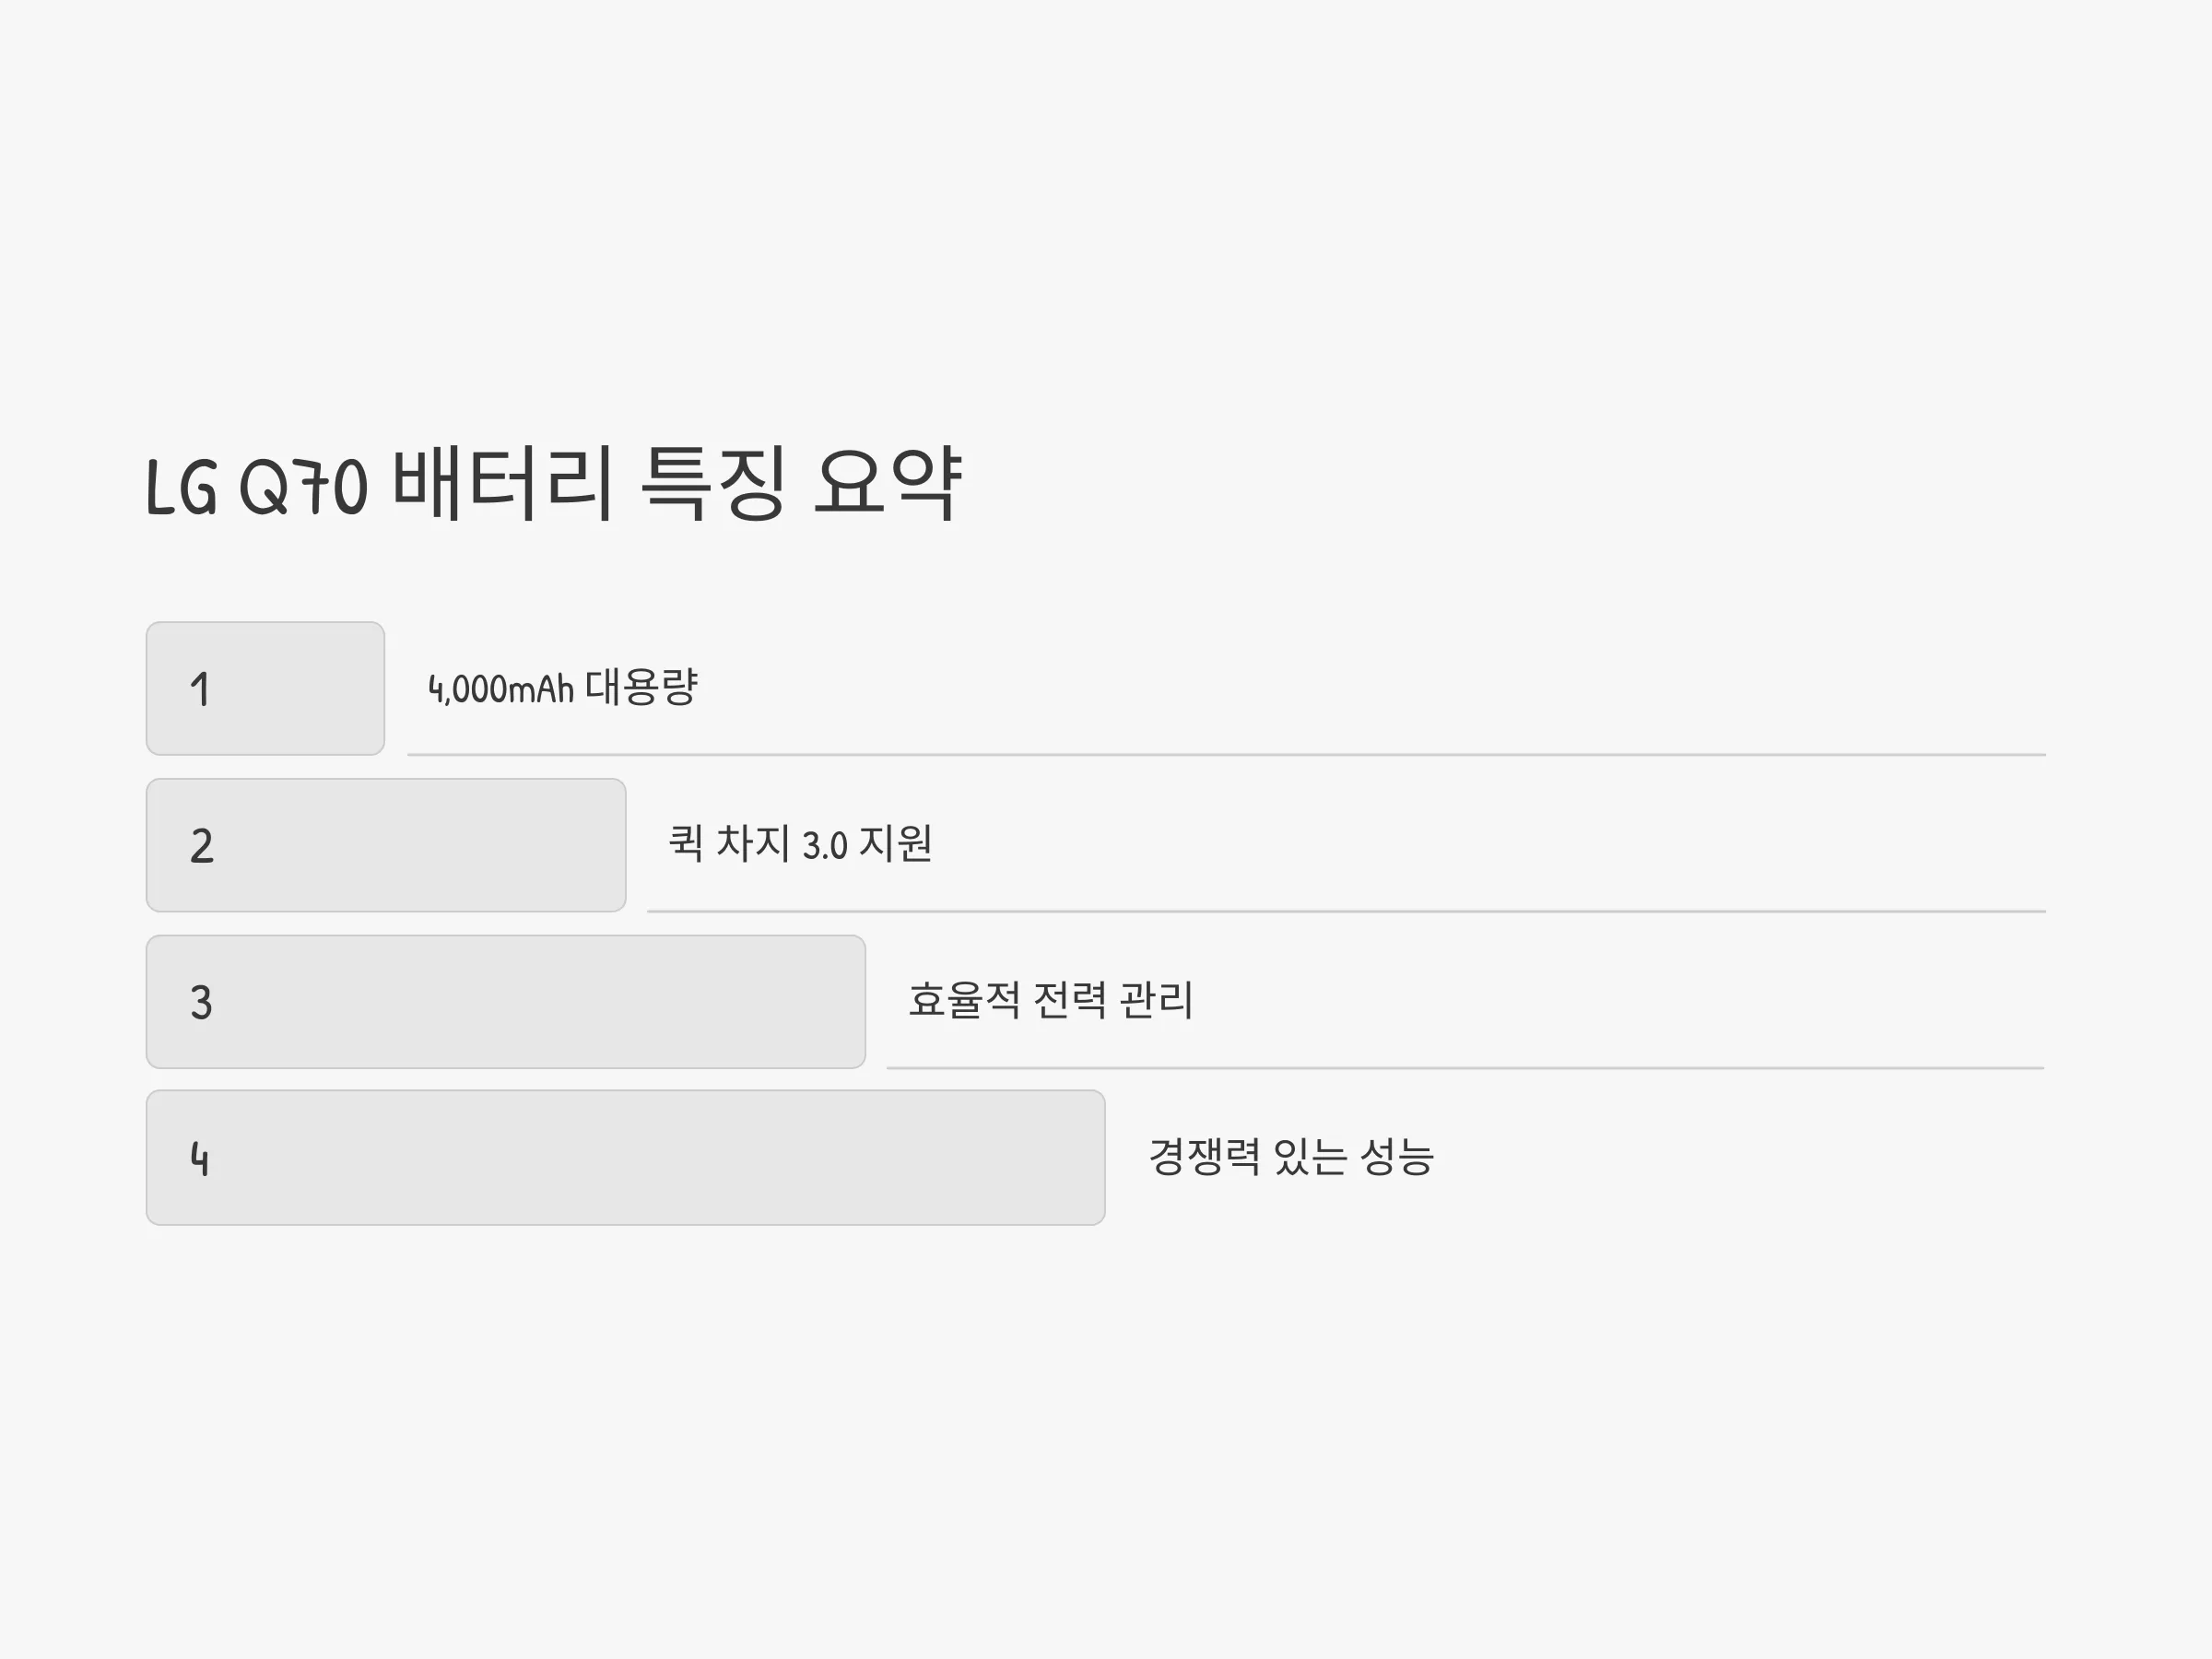Click the word 특징 in the title
The height and width of the screenshot is (1659, 2212).
(713, 484)
